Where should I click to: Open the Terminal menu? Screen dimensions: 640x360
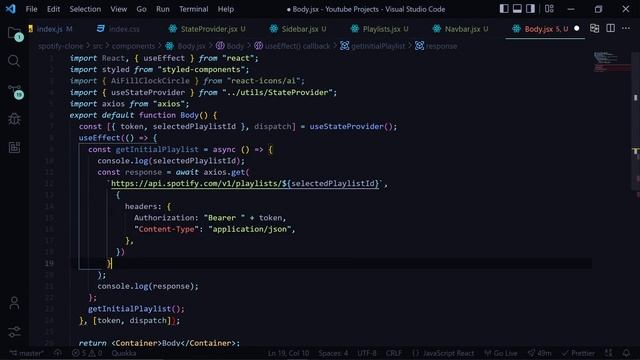193,9
